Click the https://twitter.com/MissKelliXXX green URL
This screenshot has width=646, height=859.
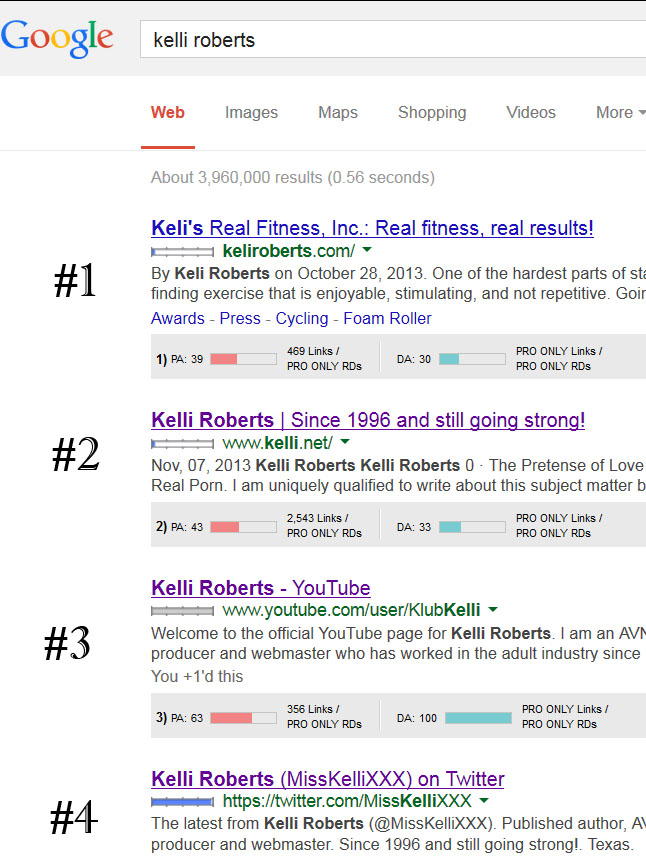pos(347,801)
